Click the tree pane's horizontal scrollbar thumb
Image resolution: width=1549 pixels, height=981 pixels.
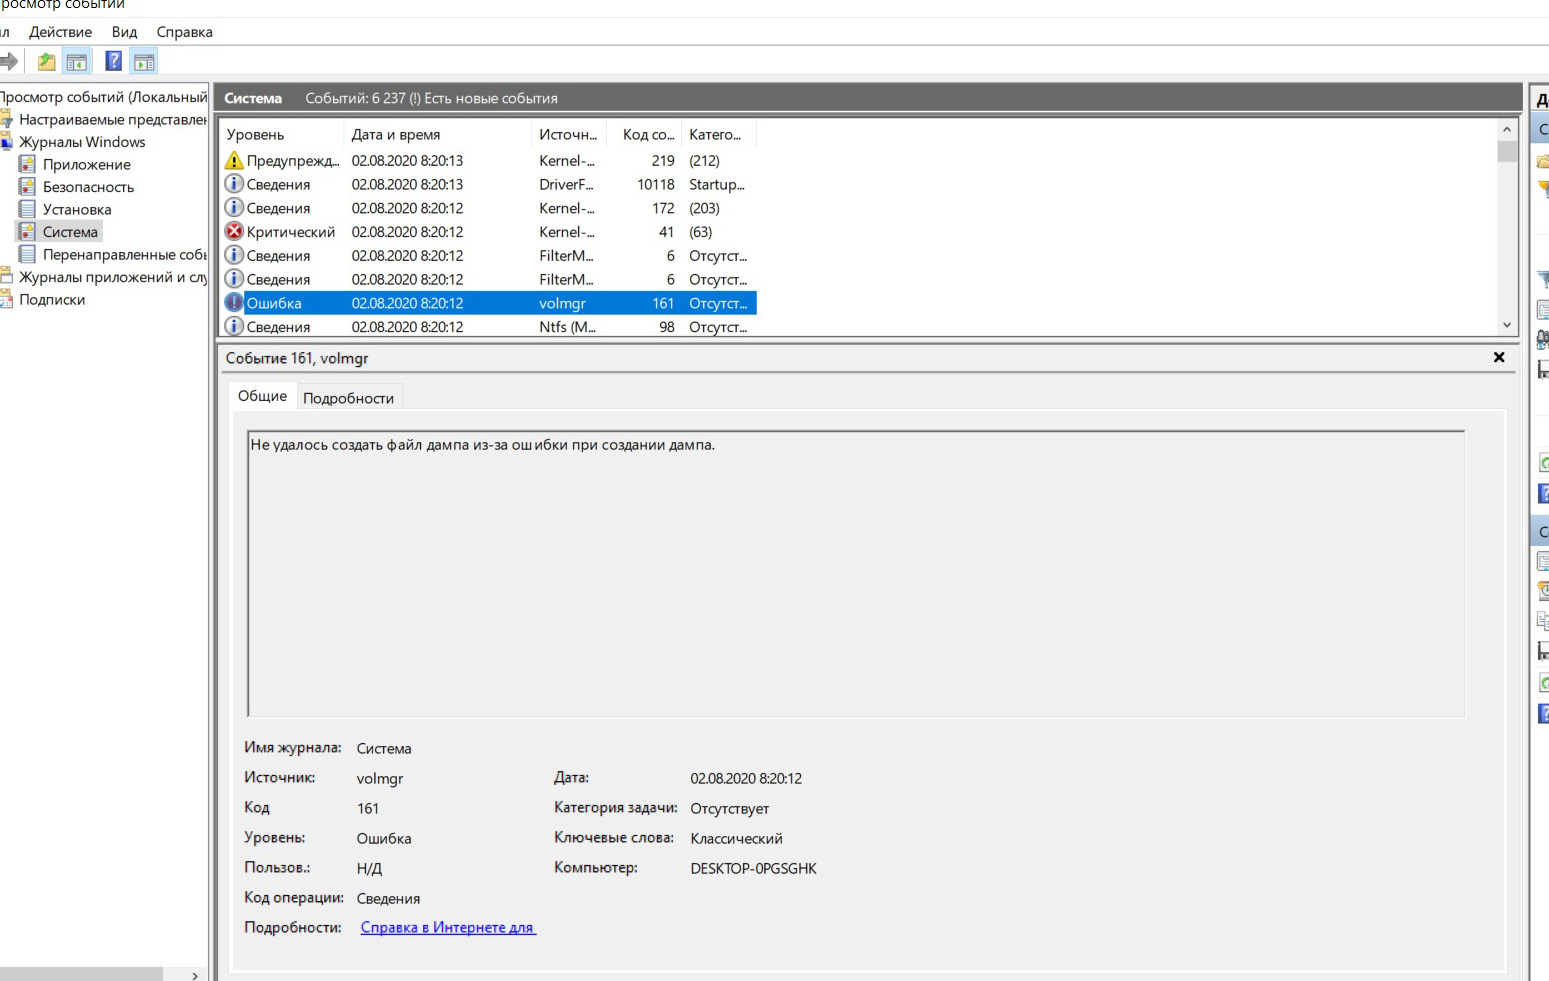click(x=81, y=974)
